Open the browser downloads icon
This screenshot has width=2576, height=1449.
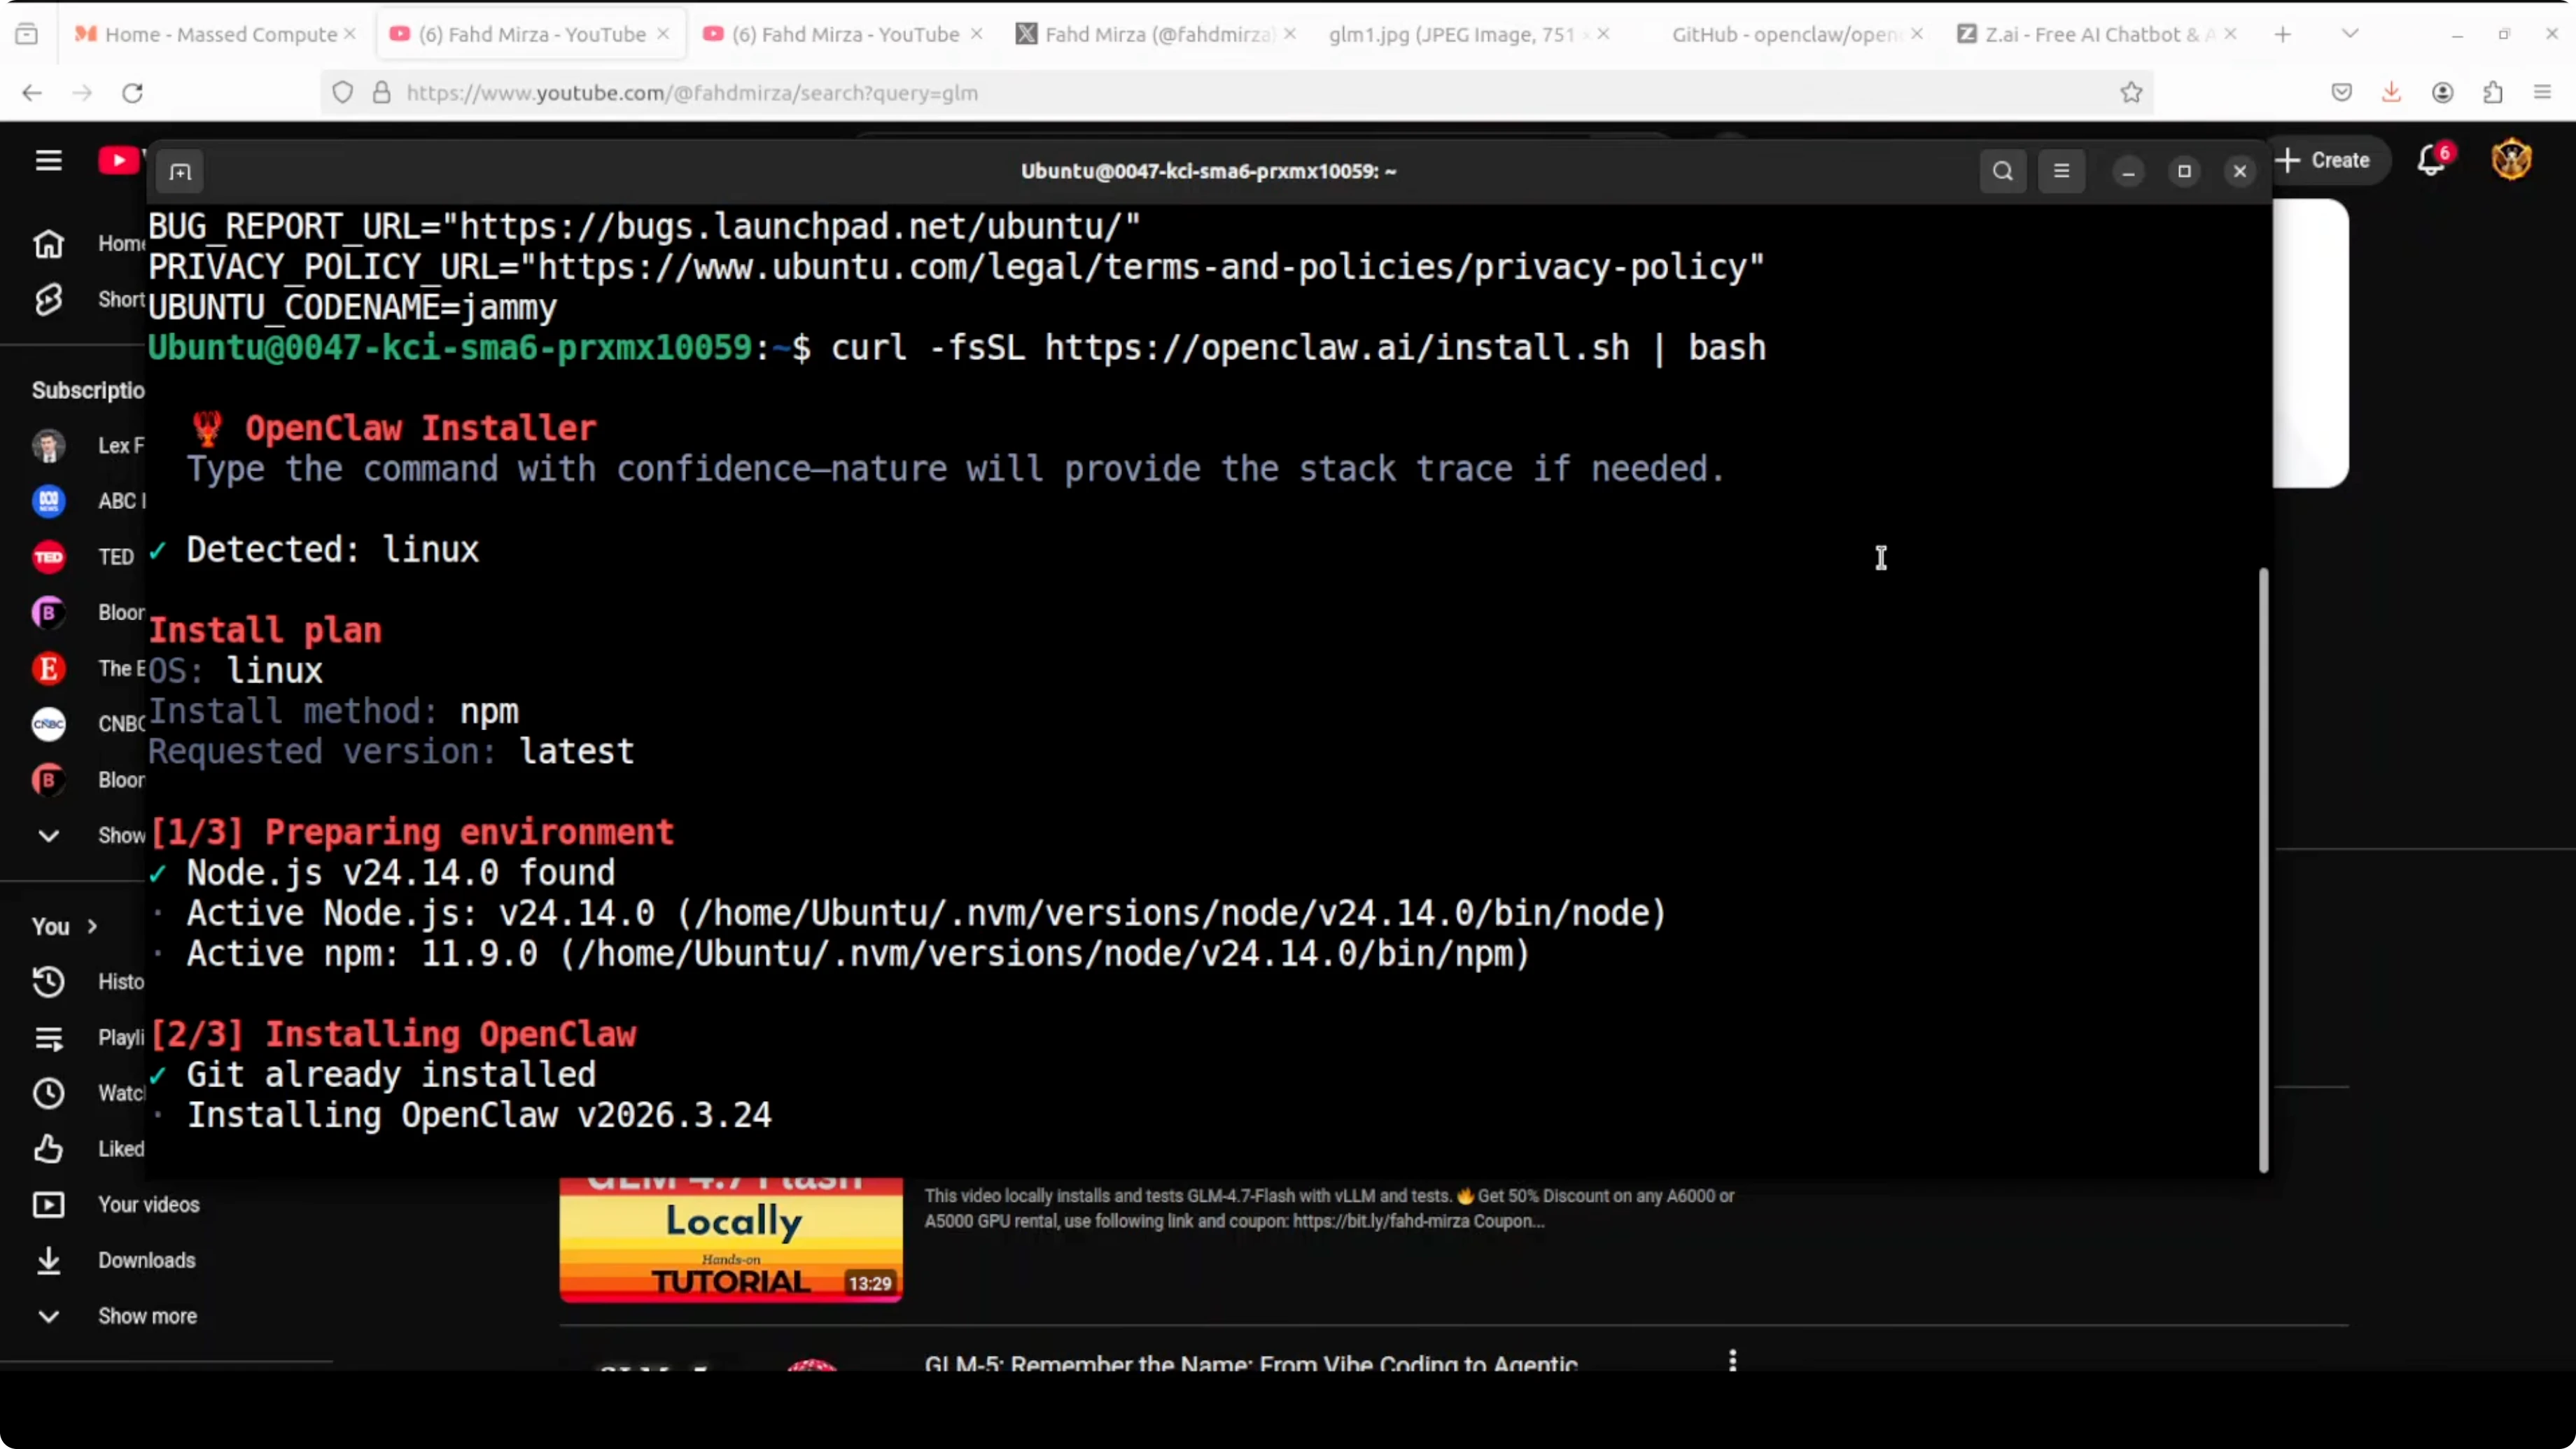(2391, 92)
